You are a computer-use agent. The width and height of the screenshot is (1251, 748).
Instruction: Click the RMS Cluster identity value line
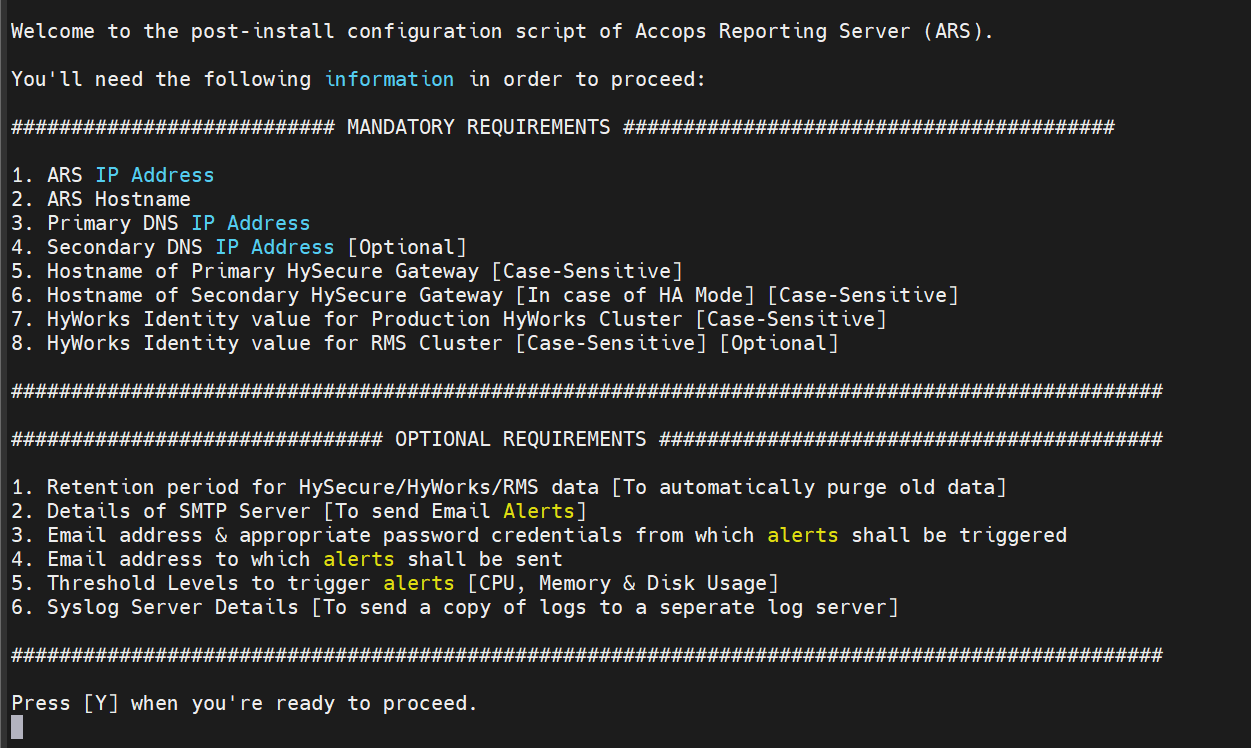(425, 343)
